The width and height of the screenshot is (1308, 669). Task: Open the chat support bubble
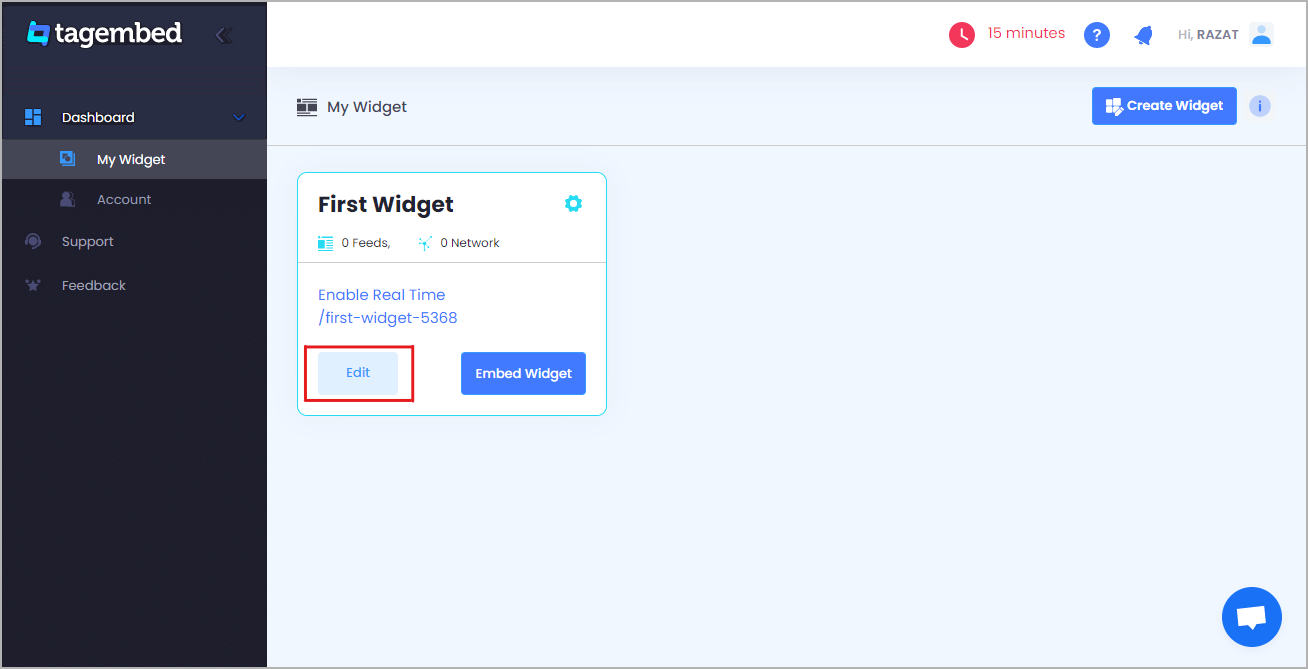pyautogui.click(x=1251, y=616)
